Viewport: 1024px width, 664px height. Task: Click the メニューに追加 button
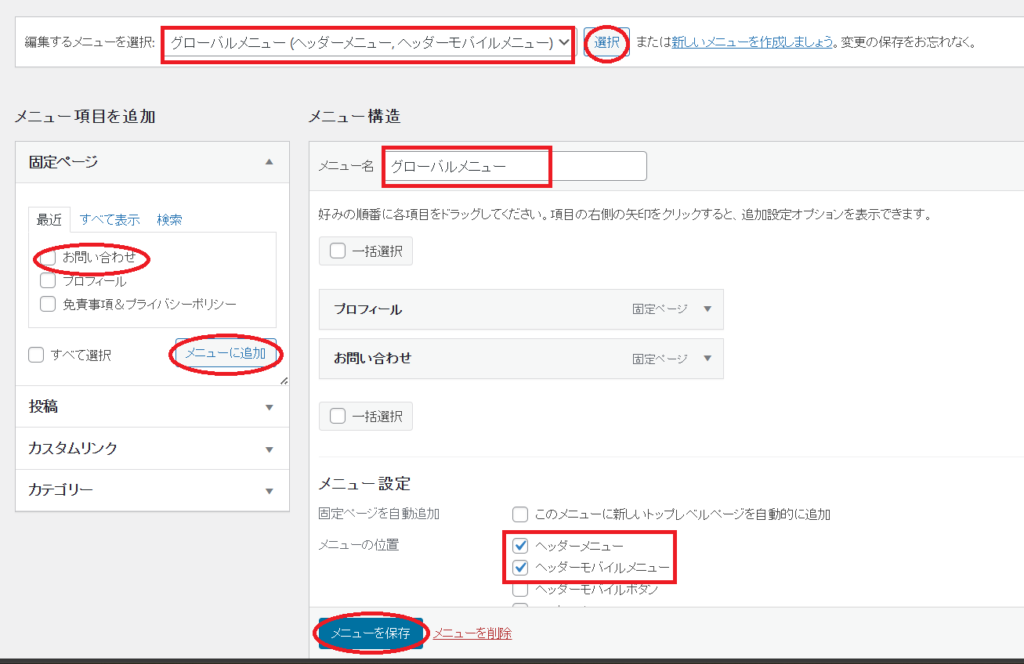pos(226,353)
